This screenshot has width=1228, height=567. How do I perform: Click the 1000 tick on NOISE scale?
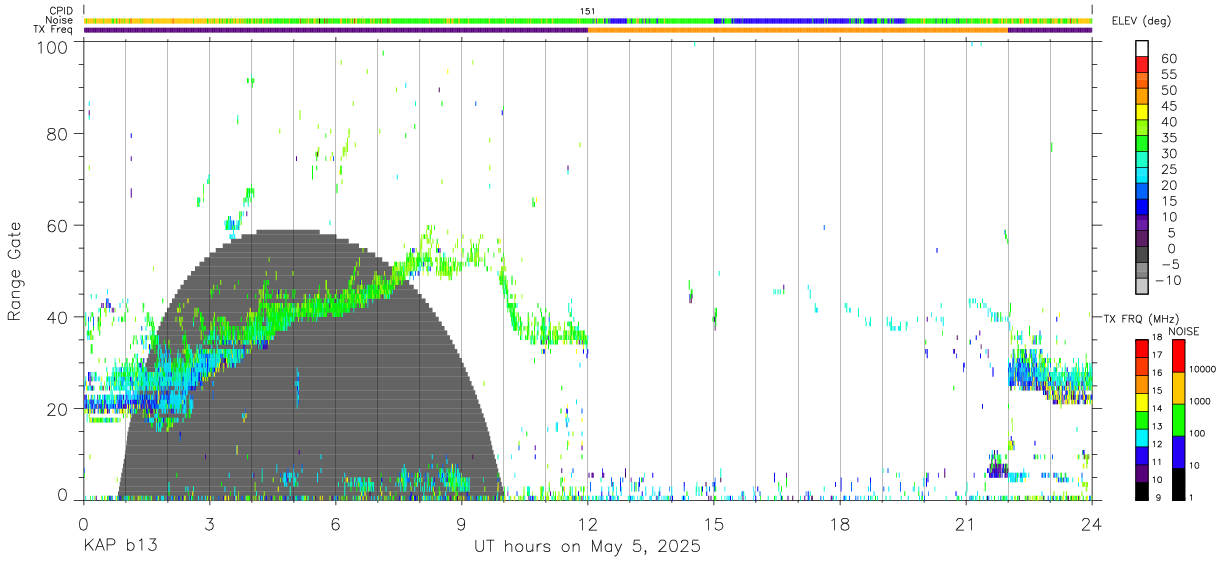click(1201, 402)
